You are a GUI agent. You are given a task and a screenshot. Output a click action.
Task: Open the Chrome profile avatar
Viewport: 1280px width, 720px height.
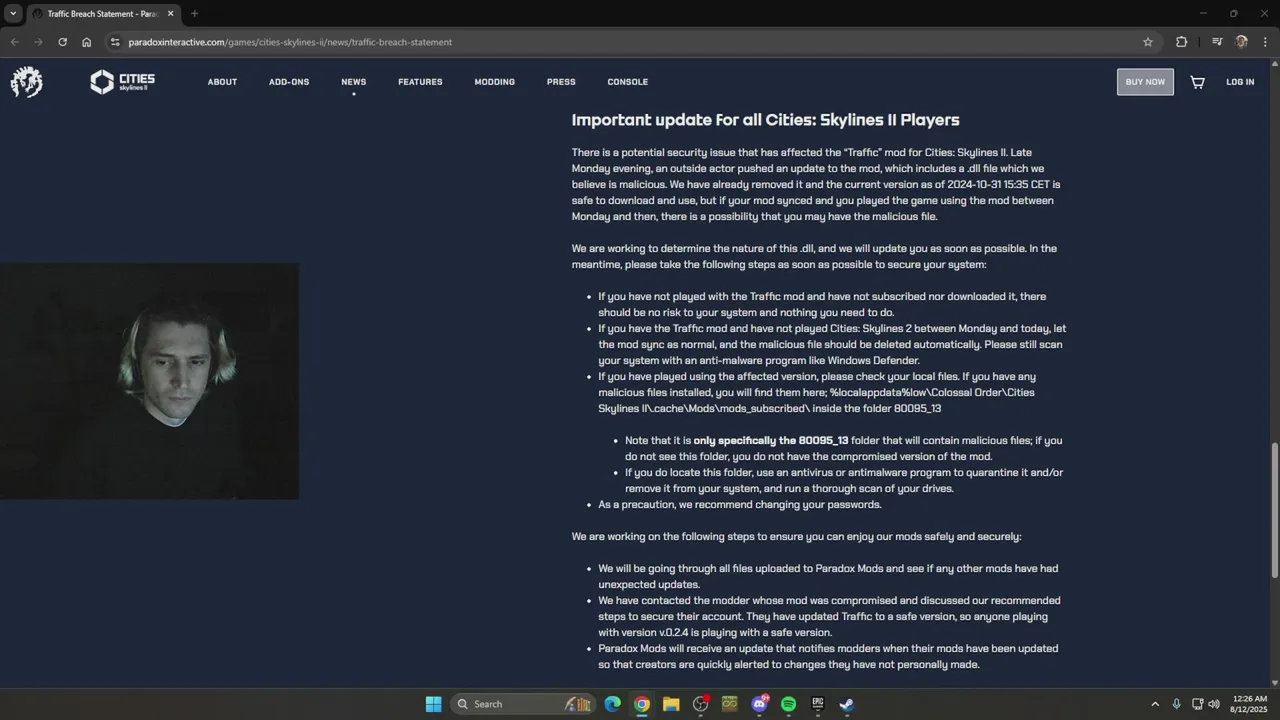[1242, 42]
